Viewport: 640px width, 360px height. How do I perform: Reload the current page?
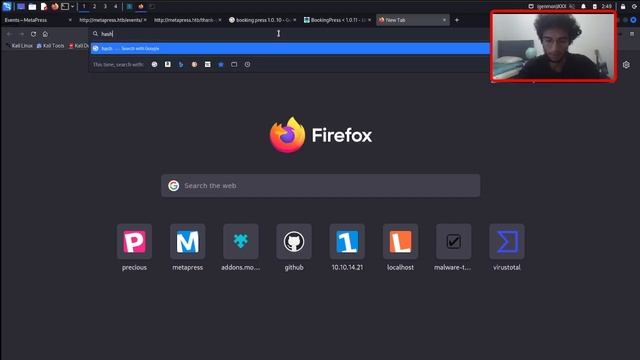pos(33,34)
